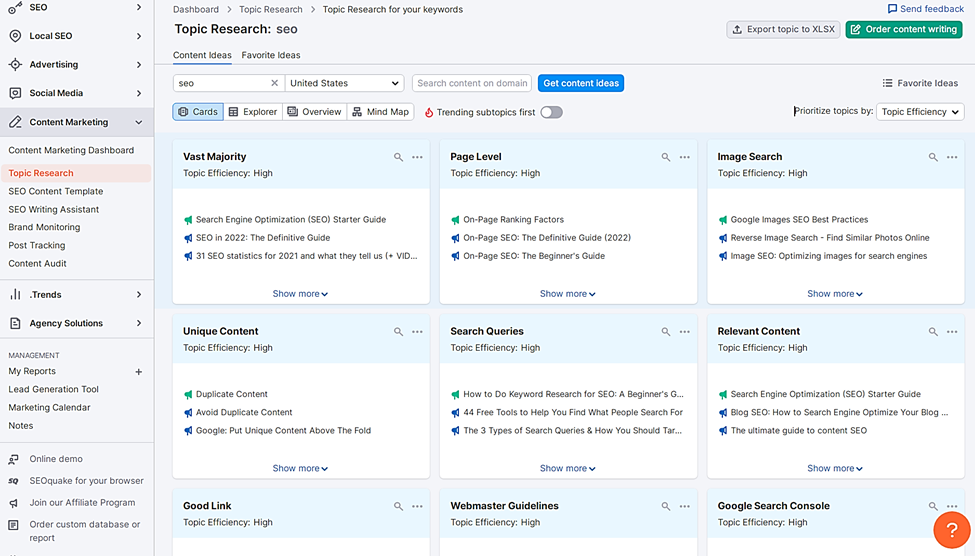Click Export topic to XLSX button
Viewport: 975px width, 556px height.
783,29
